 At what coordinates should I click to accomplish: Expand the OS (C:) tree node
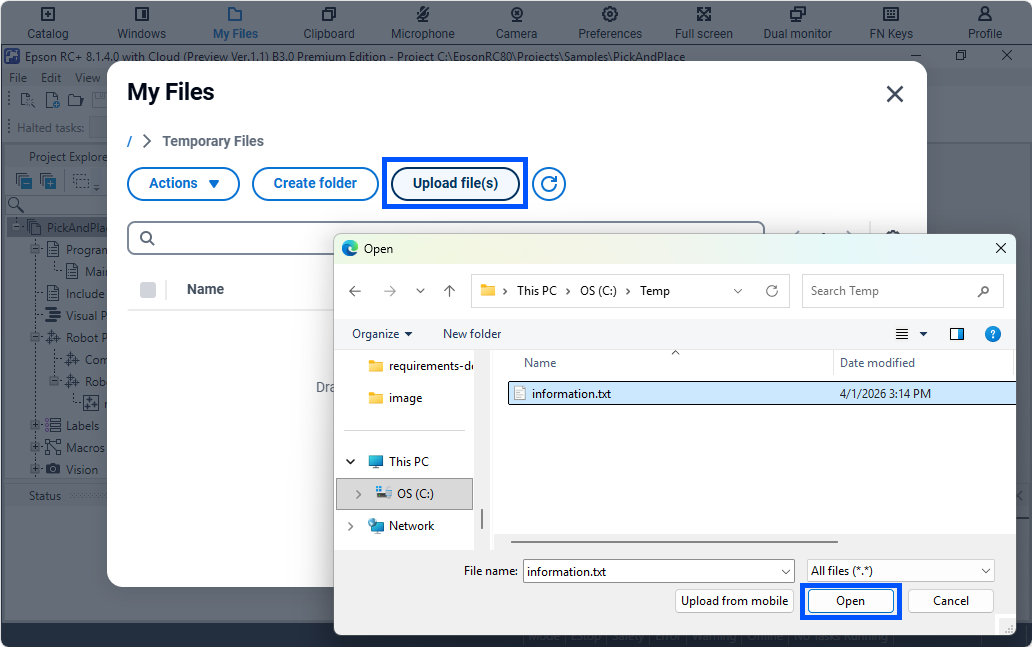(x=358, y=494)
